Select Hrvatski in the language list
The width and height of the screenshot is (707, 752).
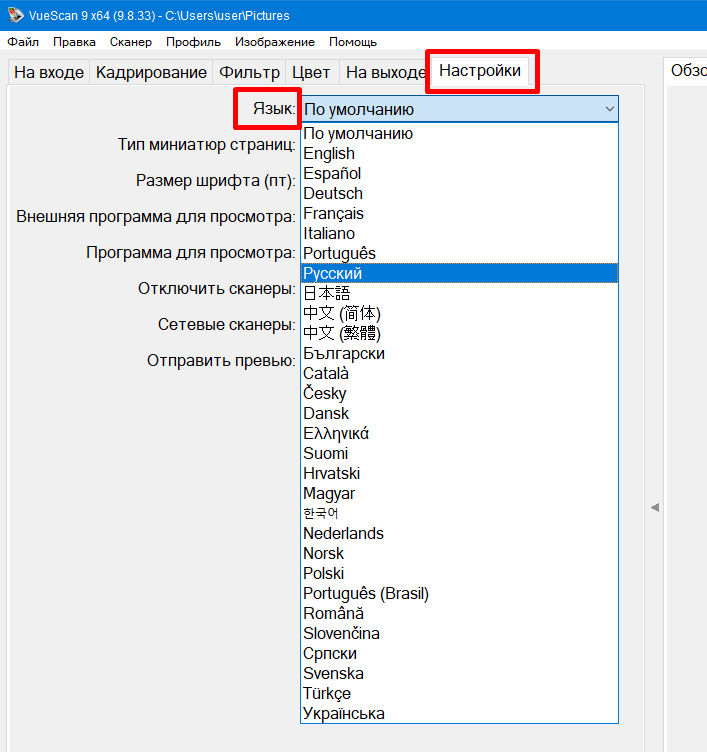459,473
